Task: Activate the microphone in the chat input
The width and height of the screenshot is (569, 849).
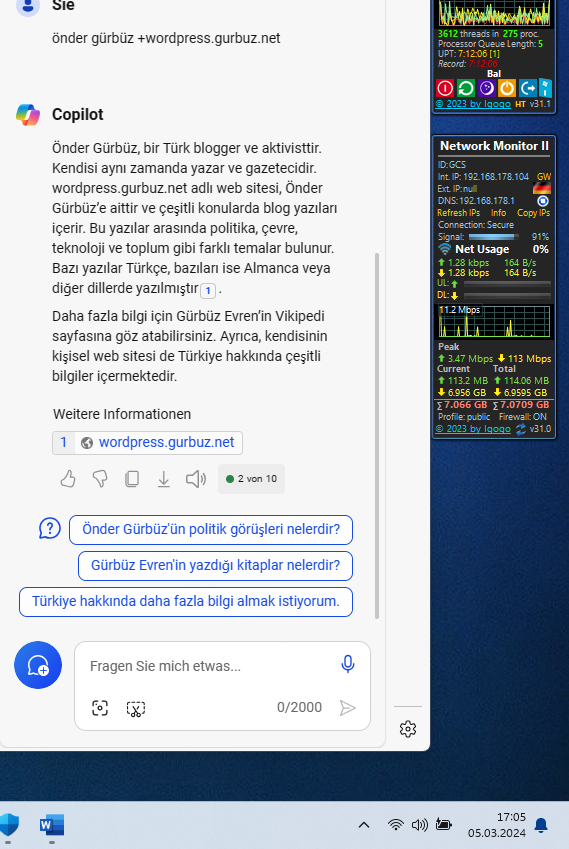Action: coord(348,664)
